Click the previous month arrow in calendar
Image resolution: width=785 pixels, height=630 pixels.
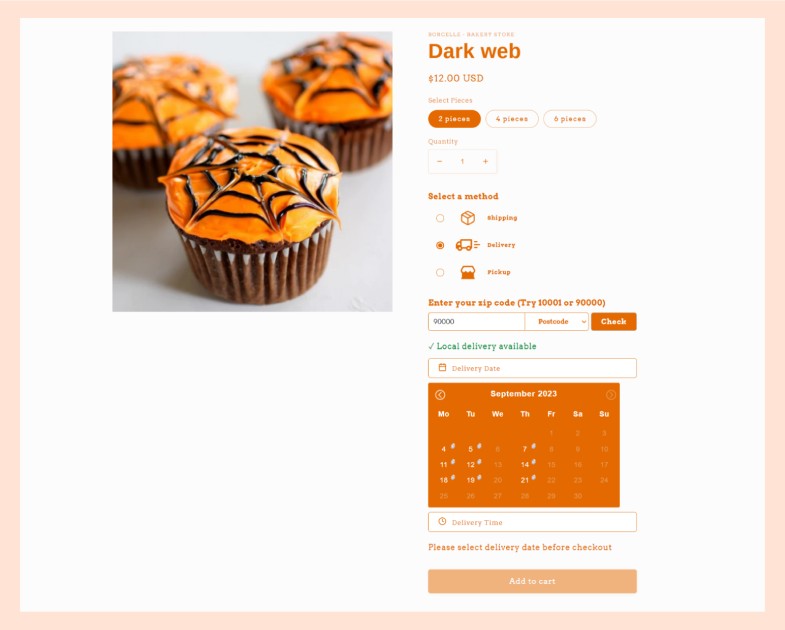440,395
